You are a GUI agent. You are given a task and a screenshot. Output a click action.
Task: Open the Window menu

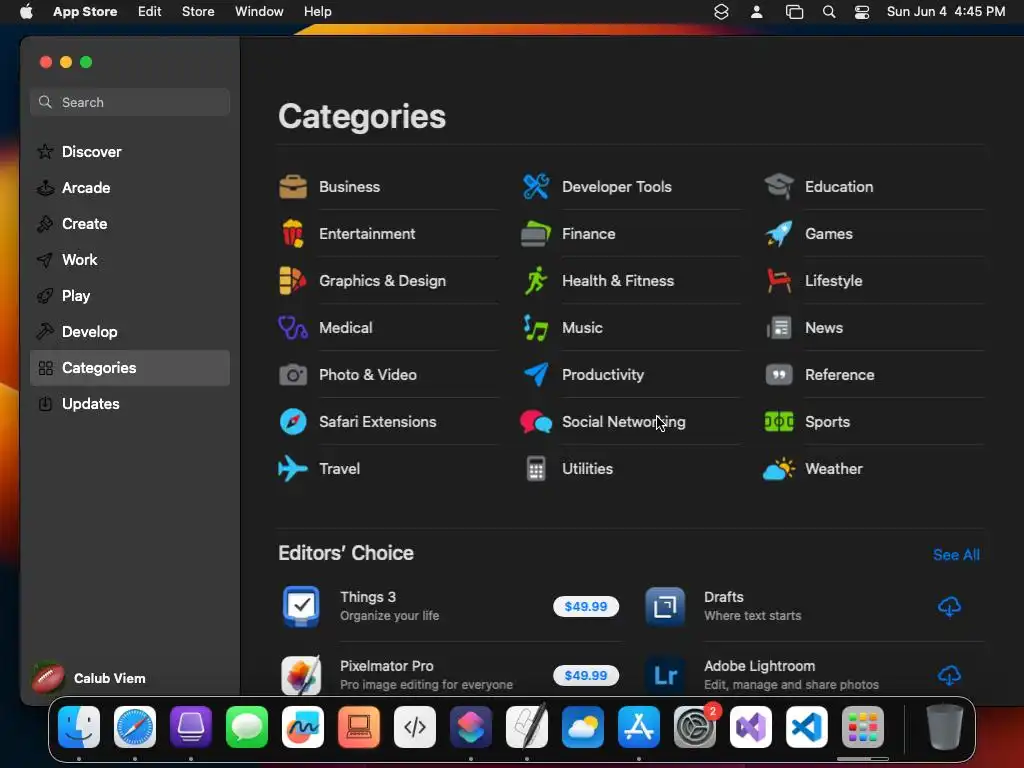pos(259,11)
